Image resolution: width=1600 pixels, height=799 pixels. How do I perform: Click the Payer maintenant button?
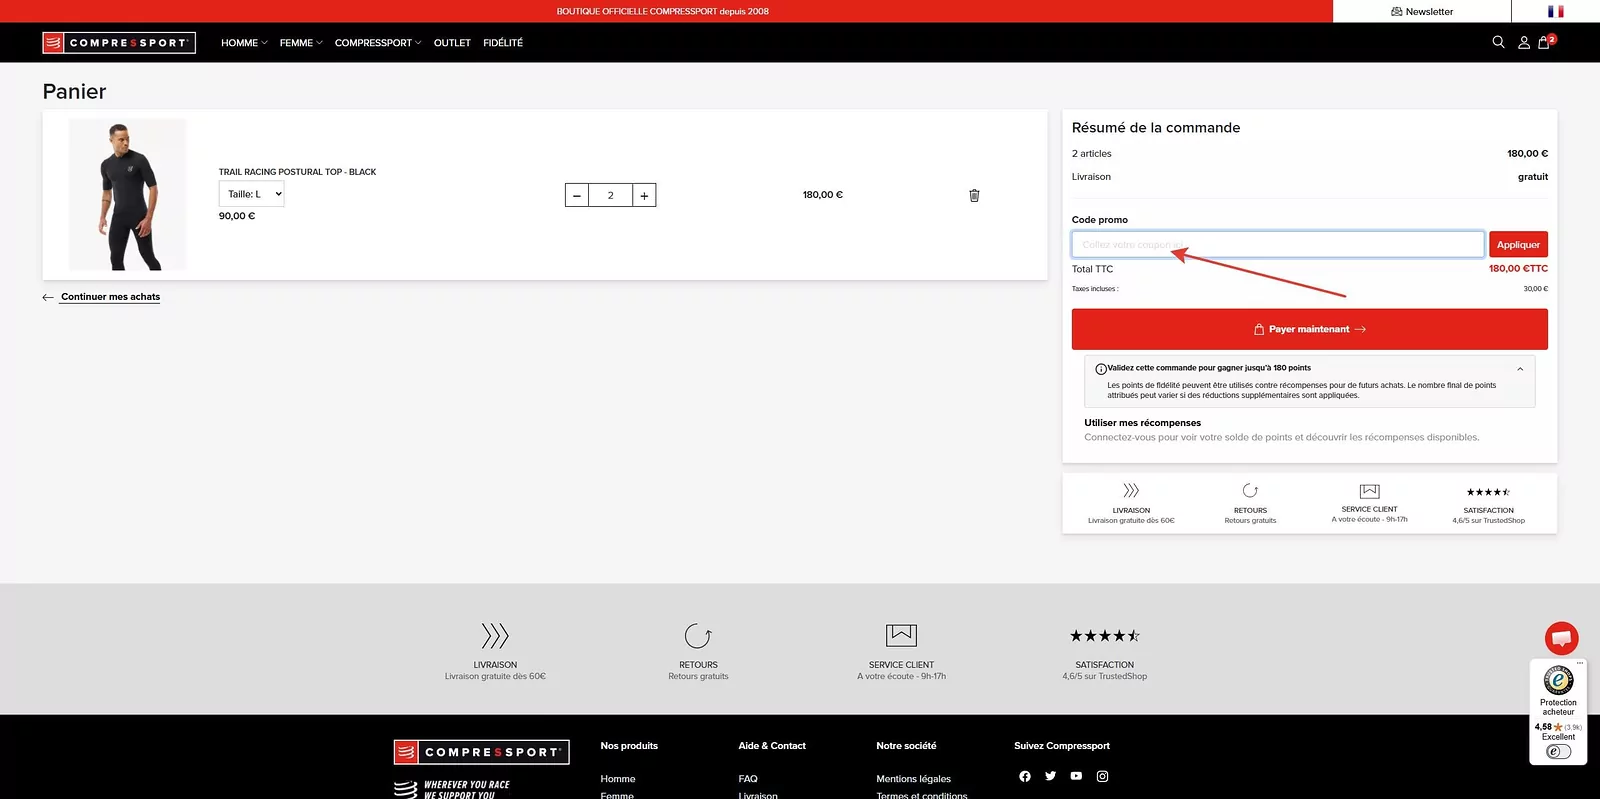tap(1310, 329)
